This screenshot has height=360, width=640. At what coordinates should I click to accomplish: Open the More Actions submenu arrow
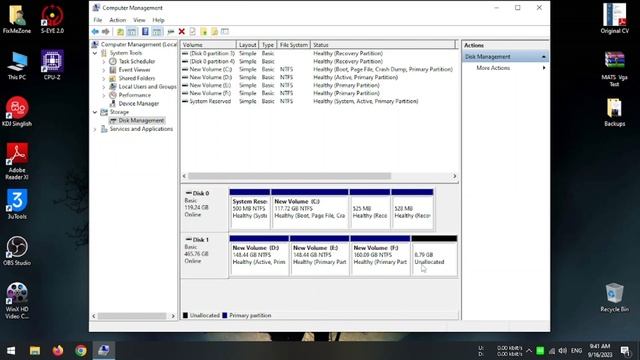tap(544, 68)
